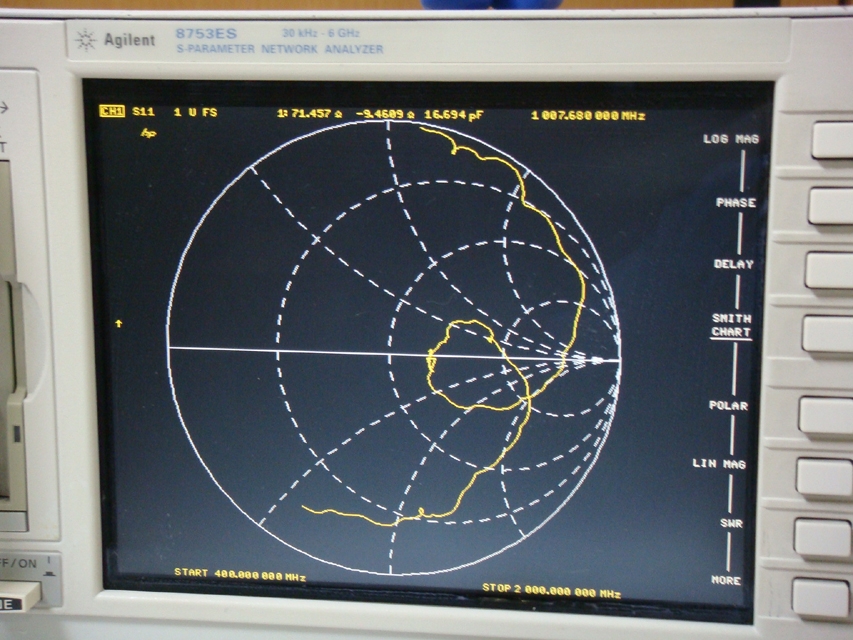Screen dimensions: 853x640
Task: Click the highlighted CH1 channel indicator
Action: (112, 112)
